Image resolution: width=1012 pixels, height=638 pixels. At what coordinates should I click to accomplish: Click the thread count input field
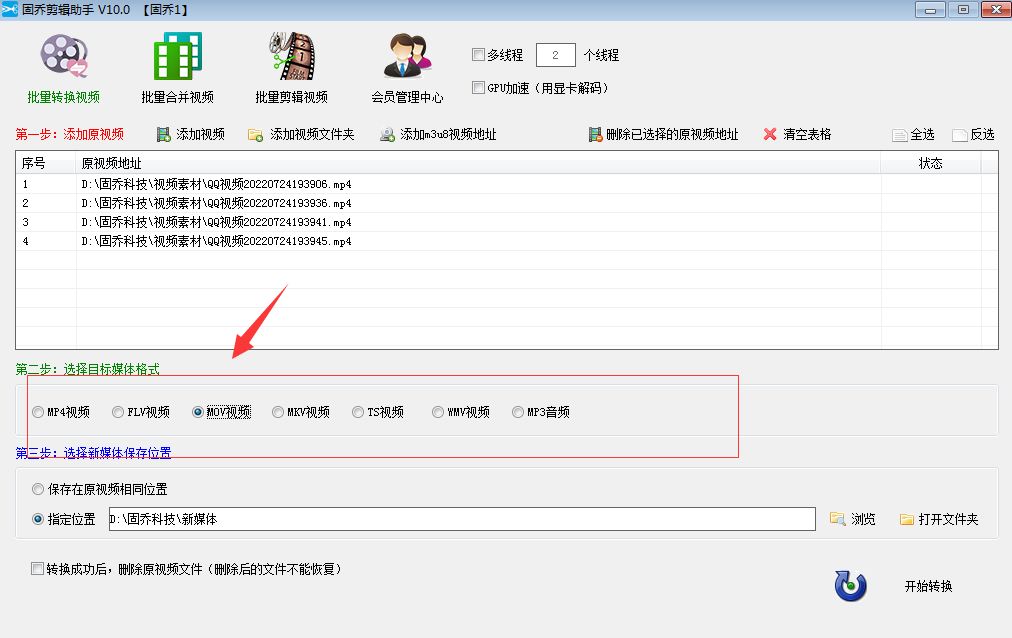pyautogui.click(x=556, y=55)
